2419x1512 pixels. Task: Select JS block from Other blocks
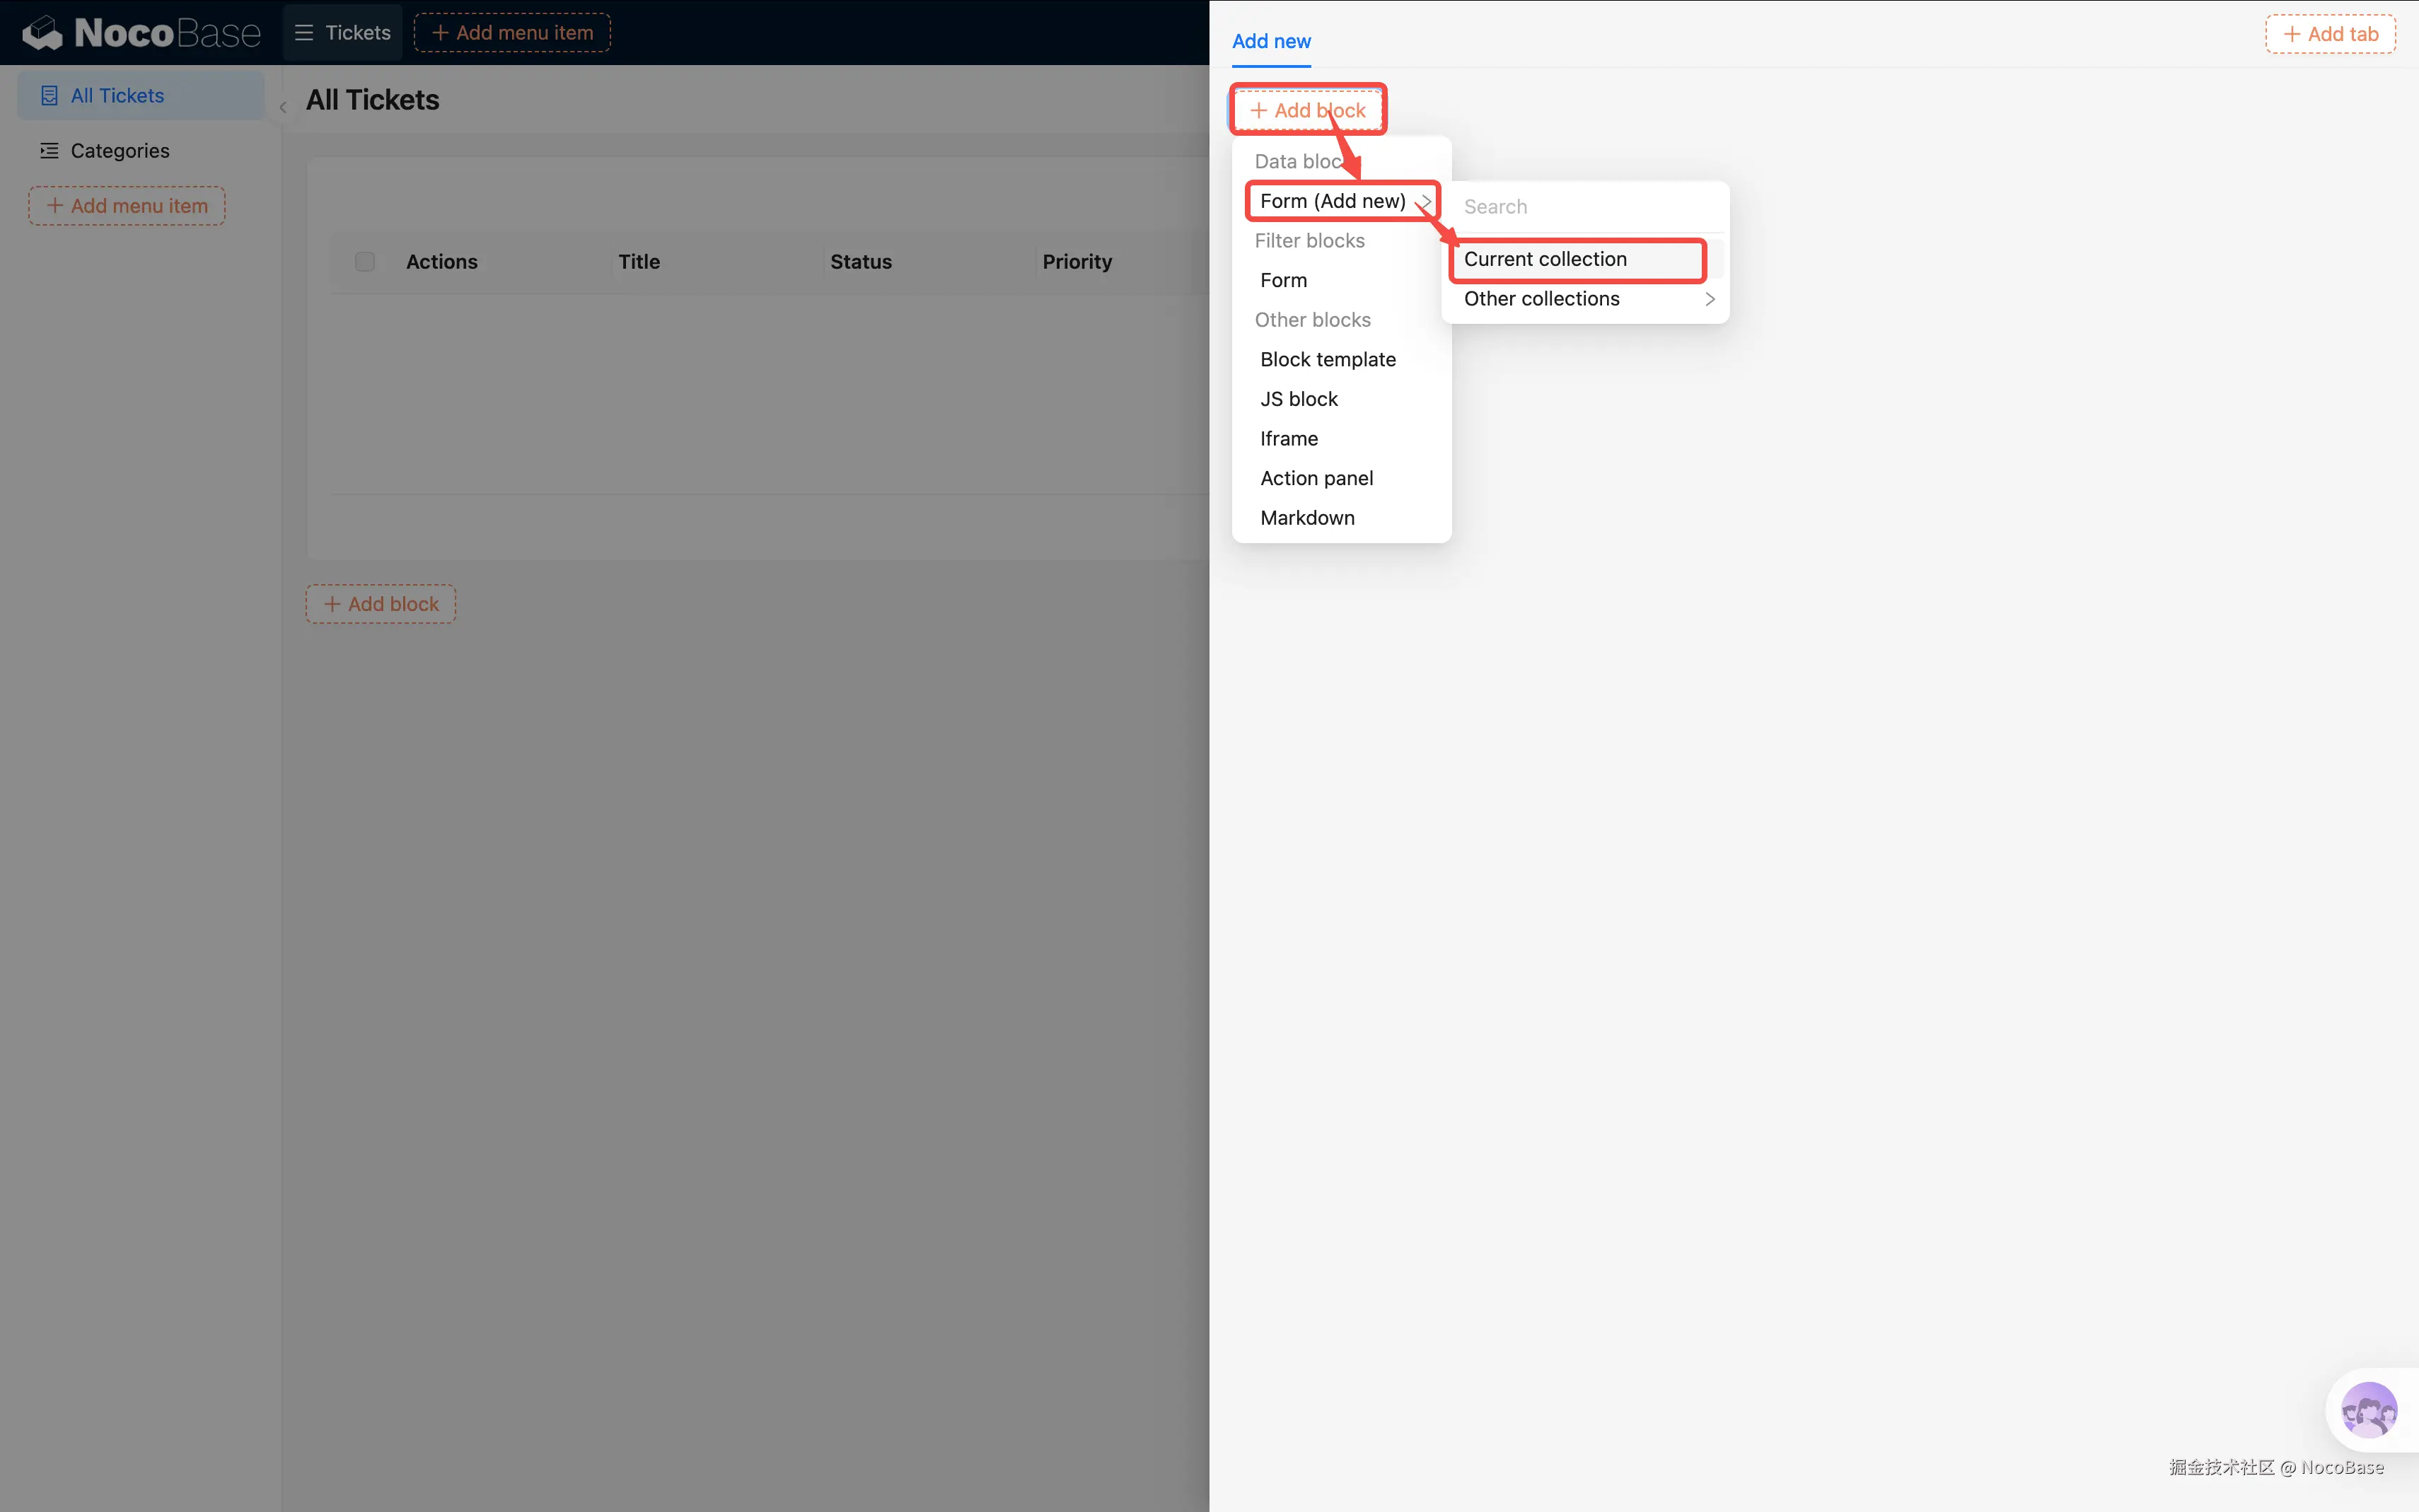[1298, 399]
